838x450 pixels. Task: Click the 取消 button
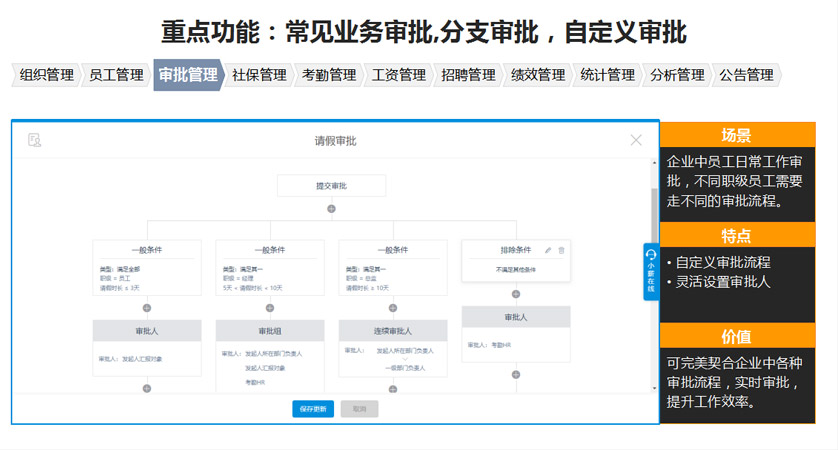click(x=359, y=409)
